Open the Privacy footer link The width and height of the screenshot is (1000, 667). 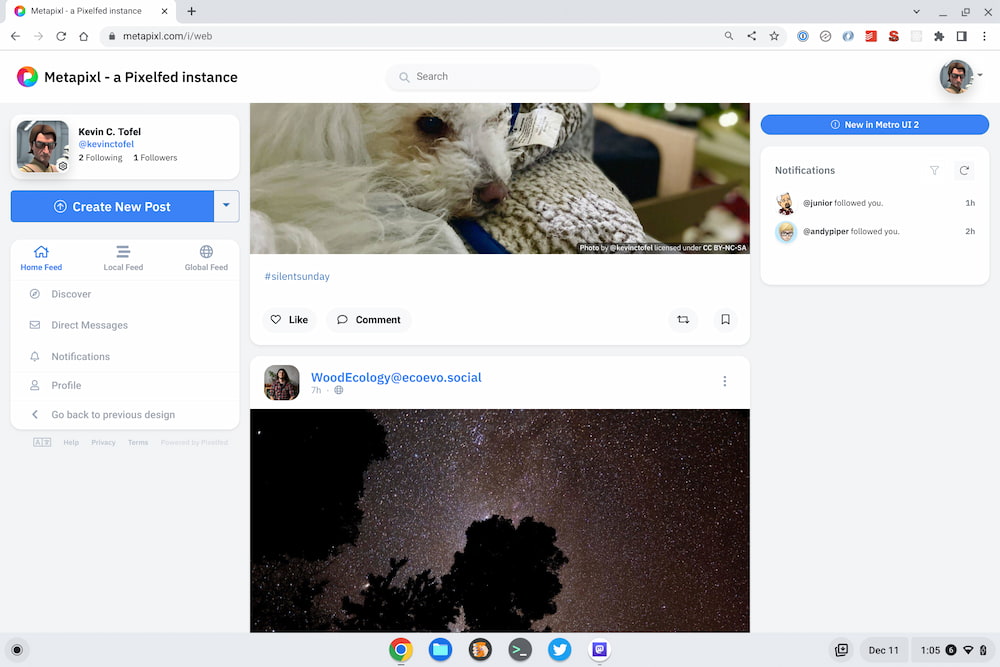[x=103, y=443]
